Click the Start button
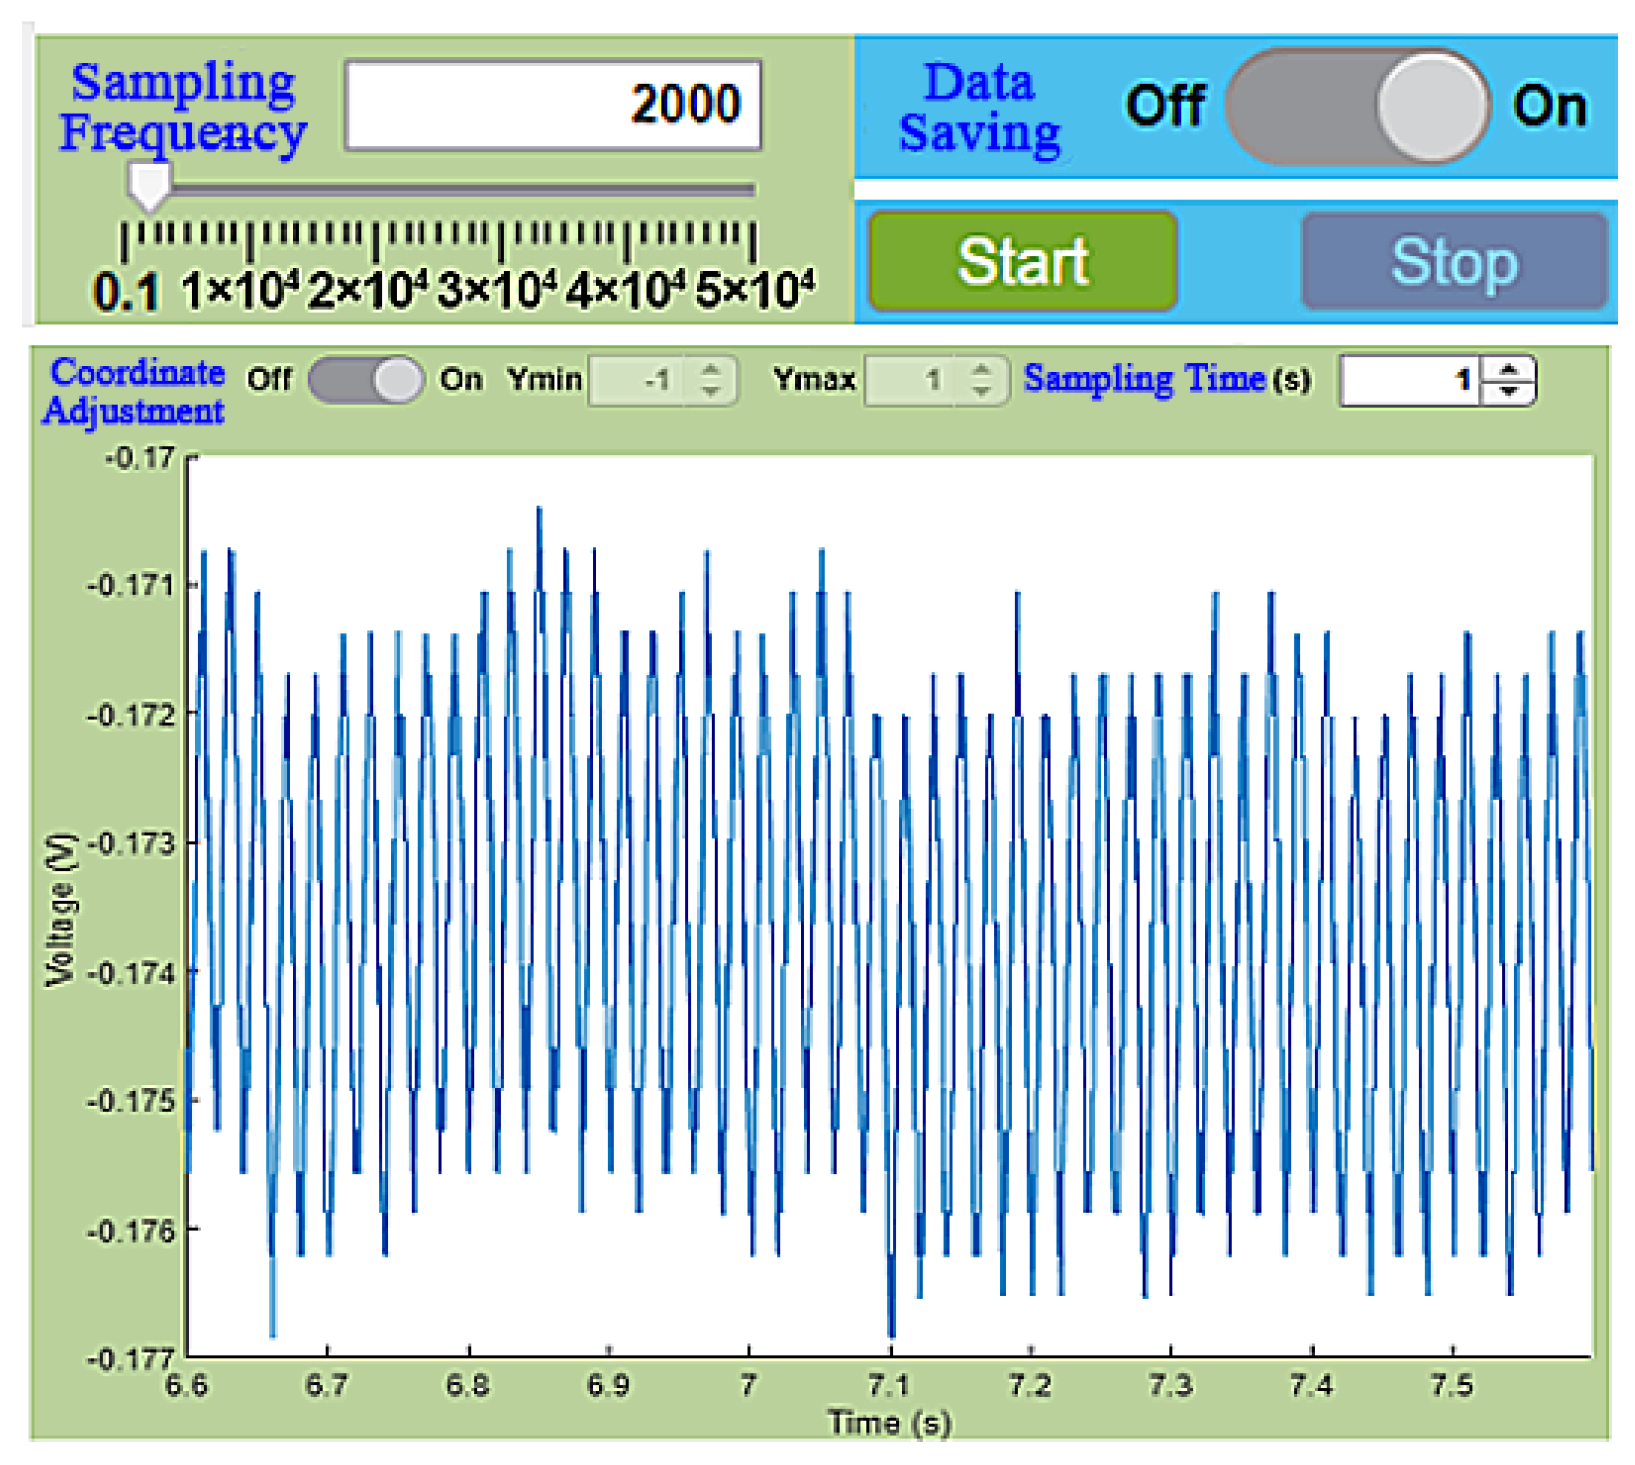1635x1465 pixels. (x=1022, y=262)
